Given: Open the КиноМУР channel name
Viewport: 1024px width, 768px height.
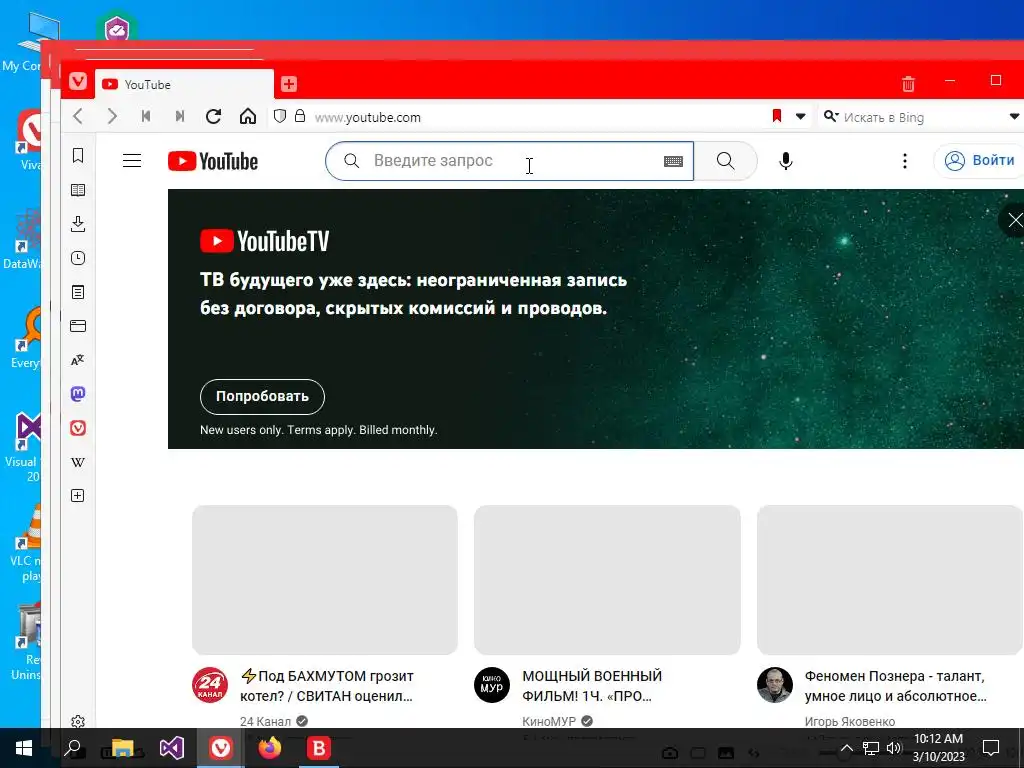Looking at the screenshot, I should point(549,721).
